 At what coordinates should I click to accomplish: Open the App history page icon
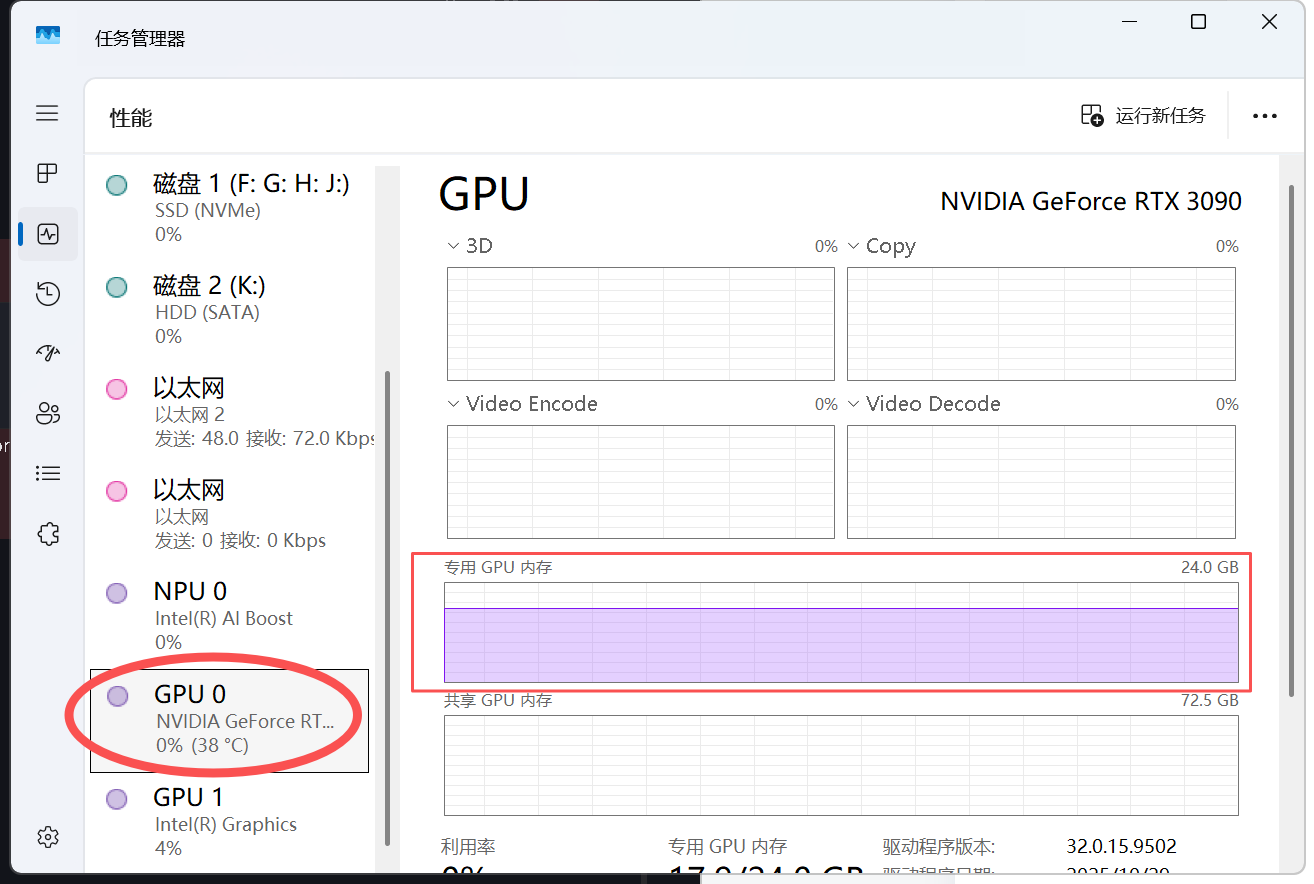click(48, 293)
